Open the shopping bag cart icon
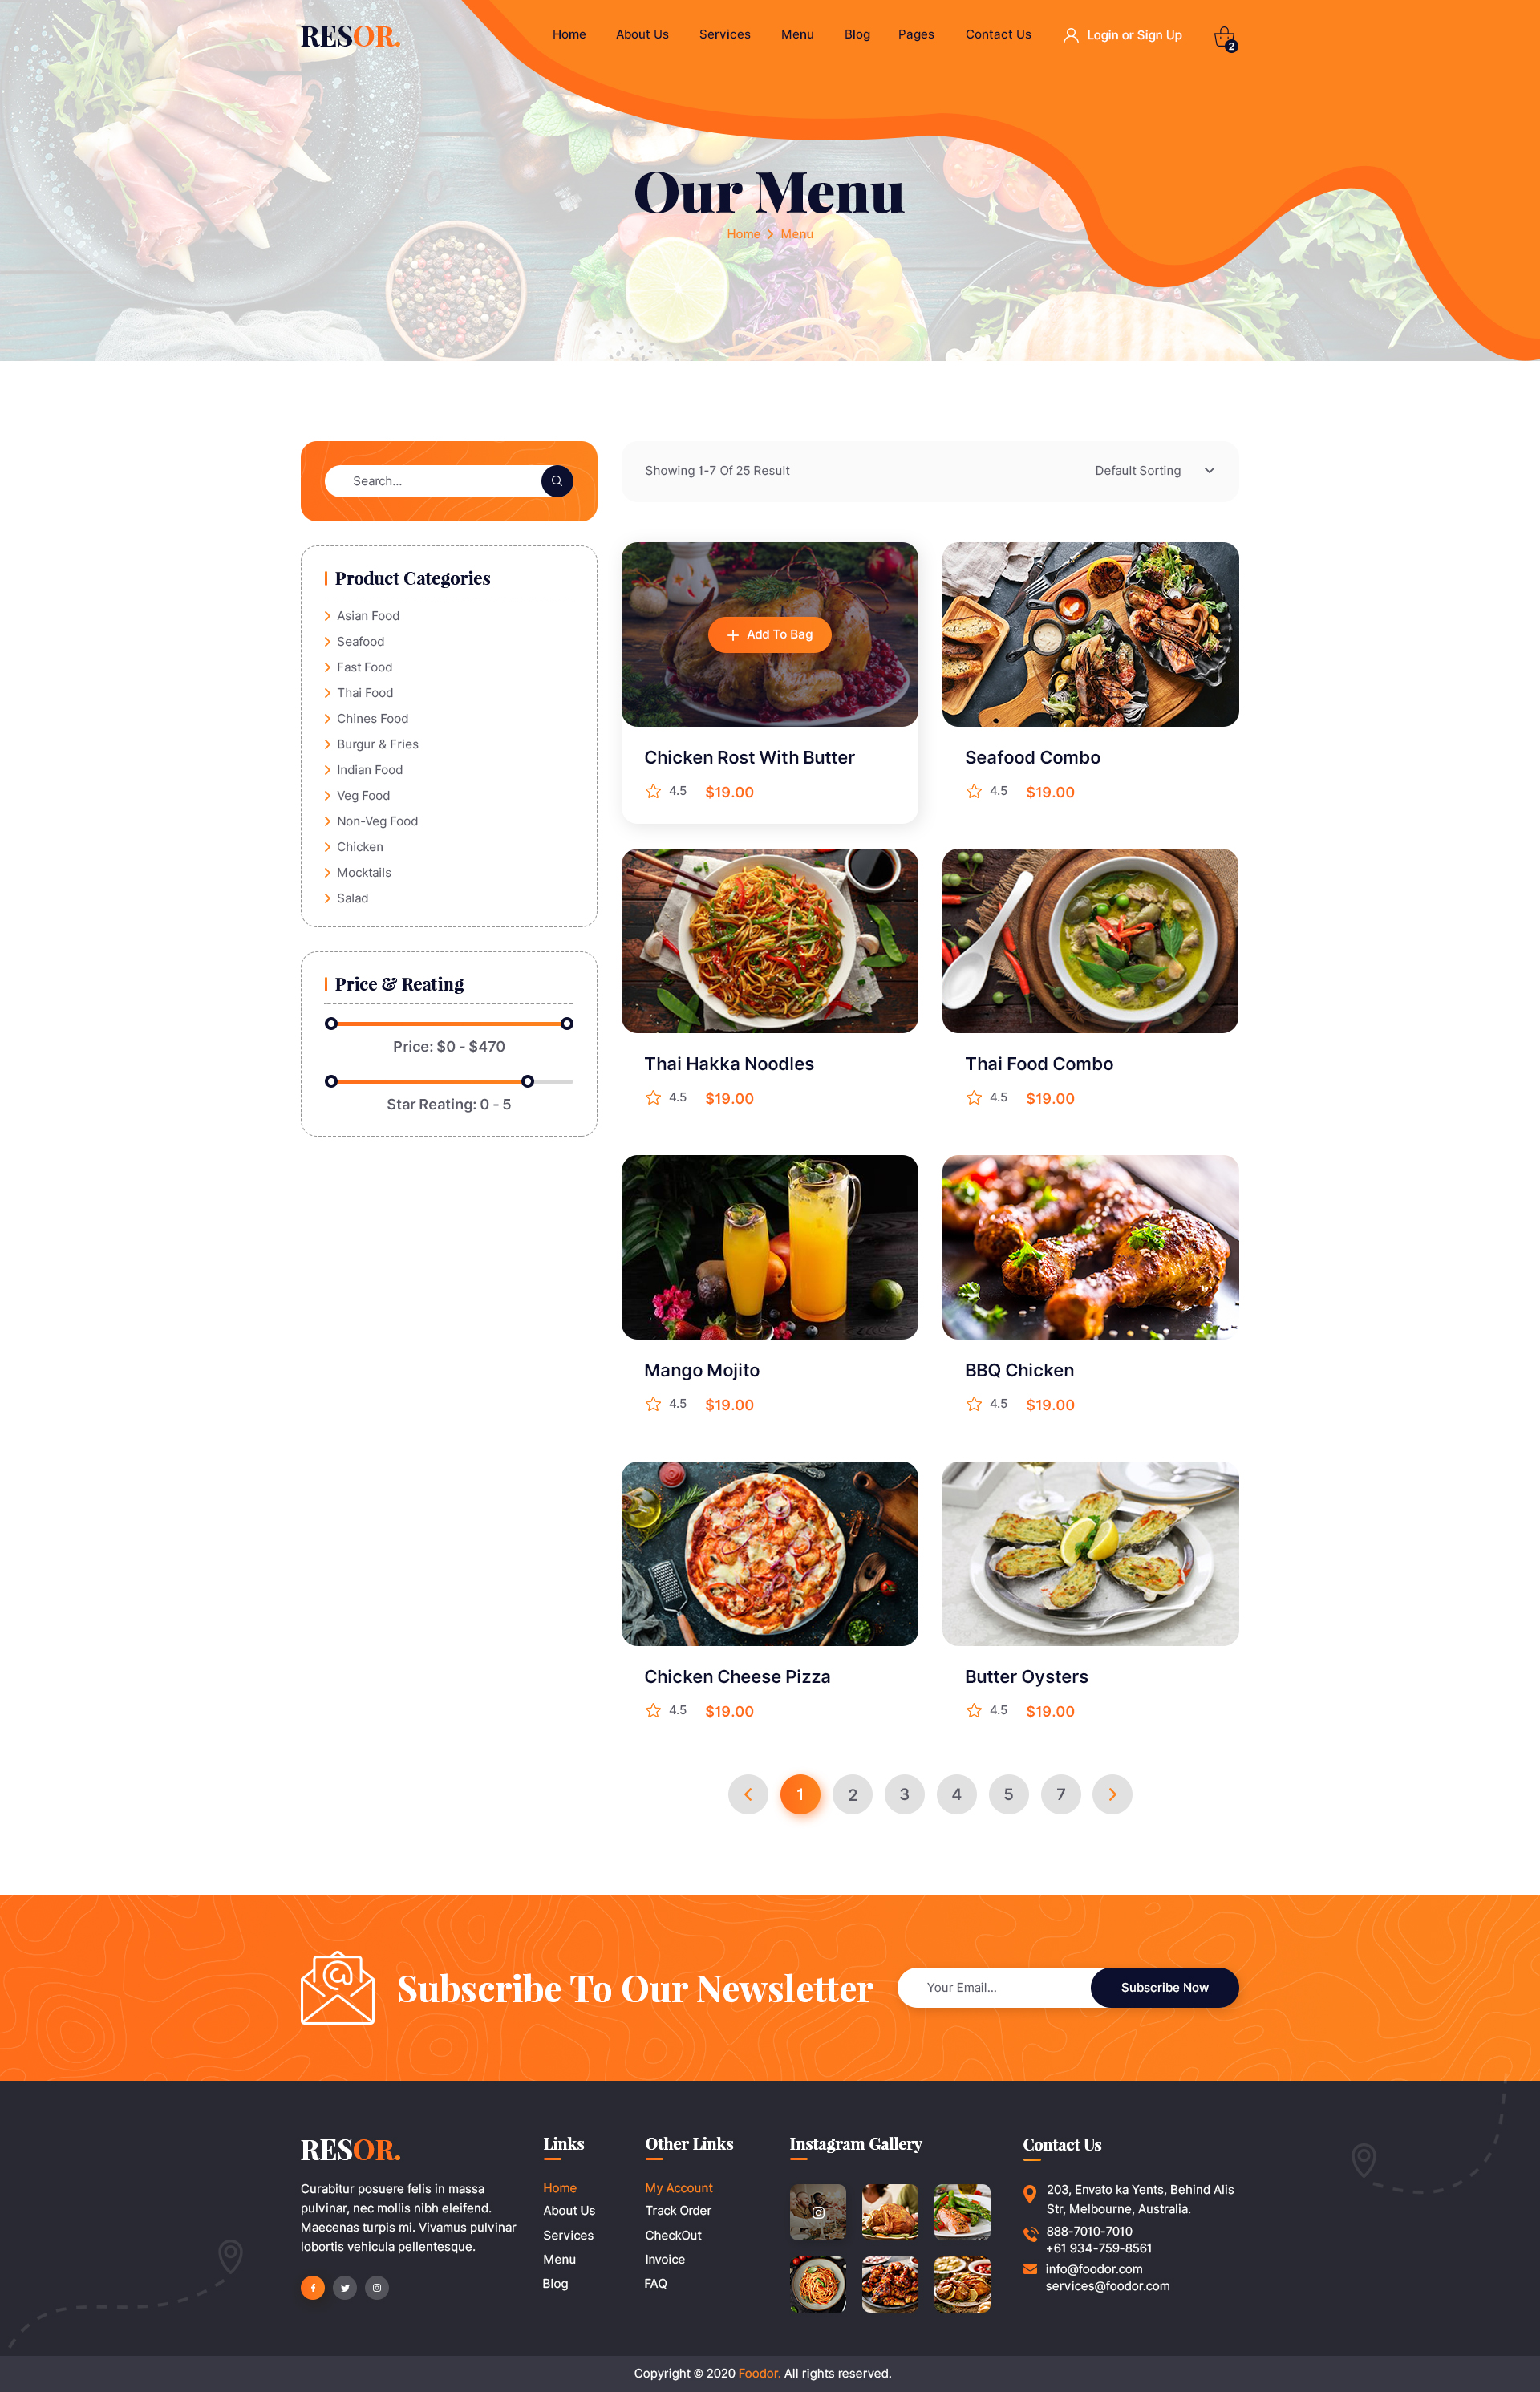Viewport: 1540px width, 2392px height. click(1225, 38)
